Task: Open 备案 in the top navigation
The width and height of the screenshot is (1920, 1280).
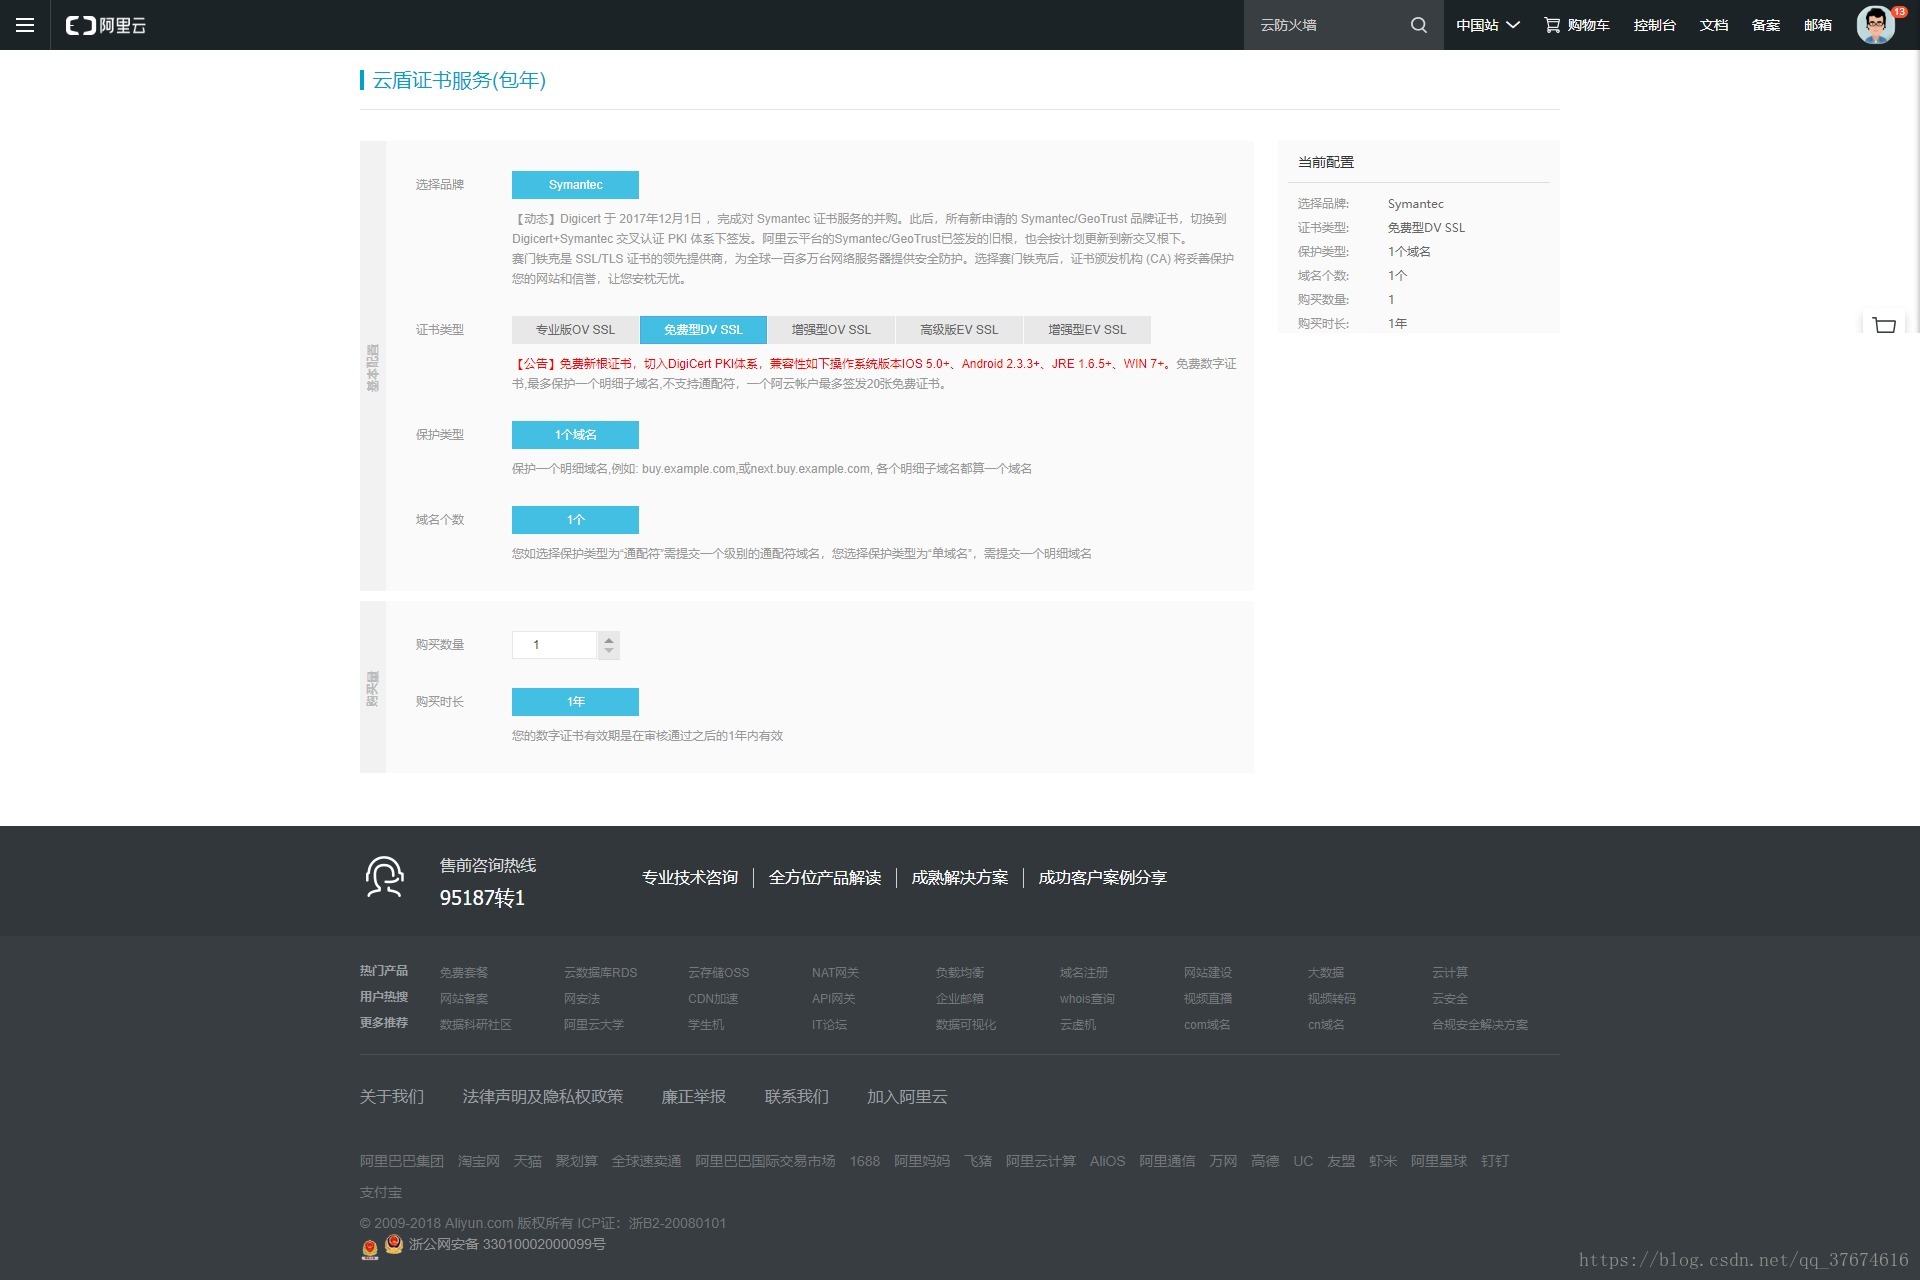Action: (1766, 25)
